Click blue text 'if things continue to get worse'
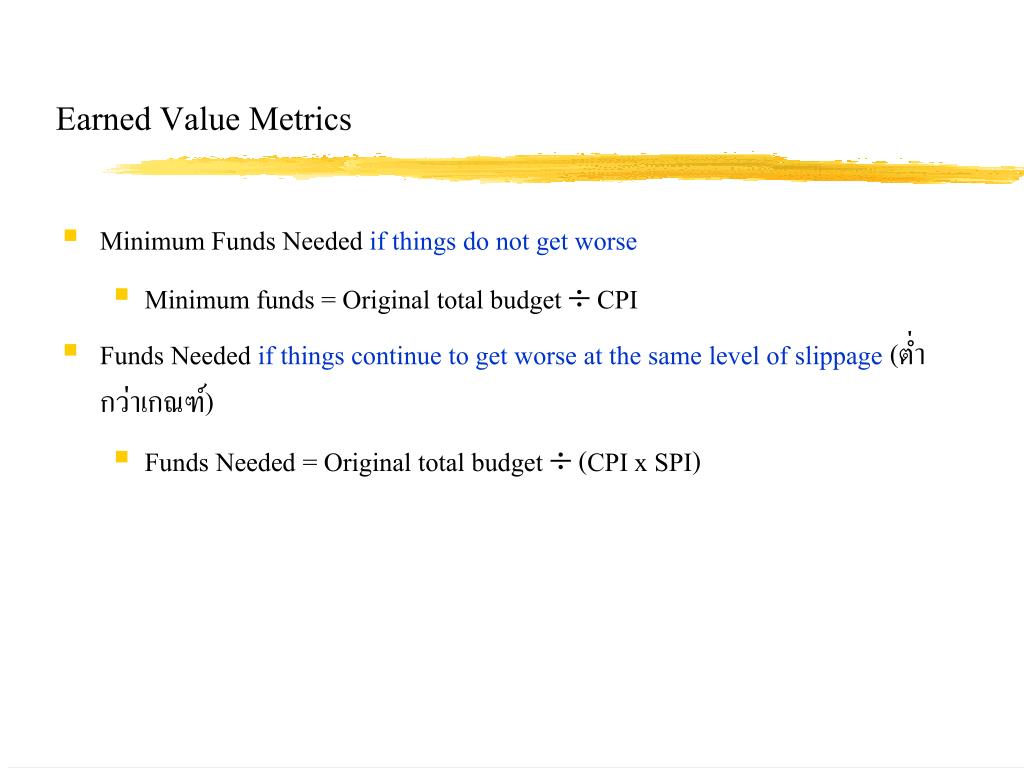The image size is (1024, 768). [x=417, y=357]
